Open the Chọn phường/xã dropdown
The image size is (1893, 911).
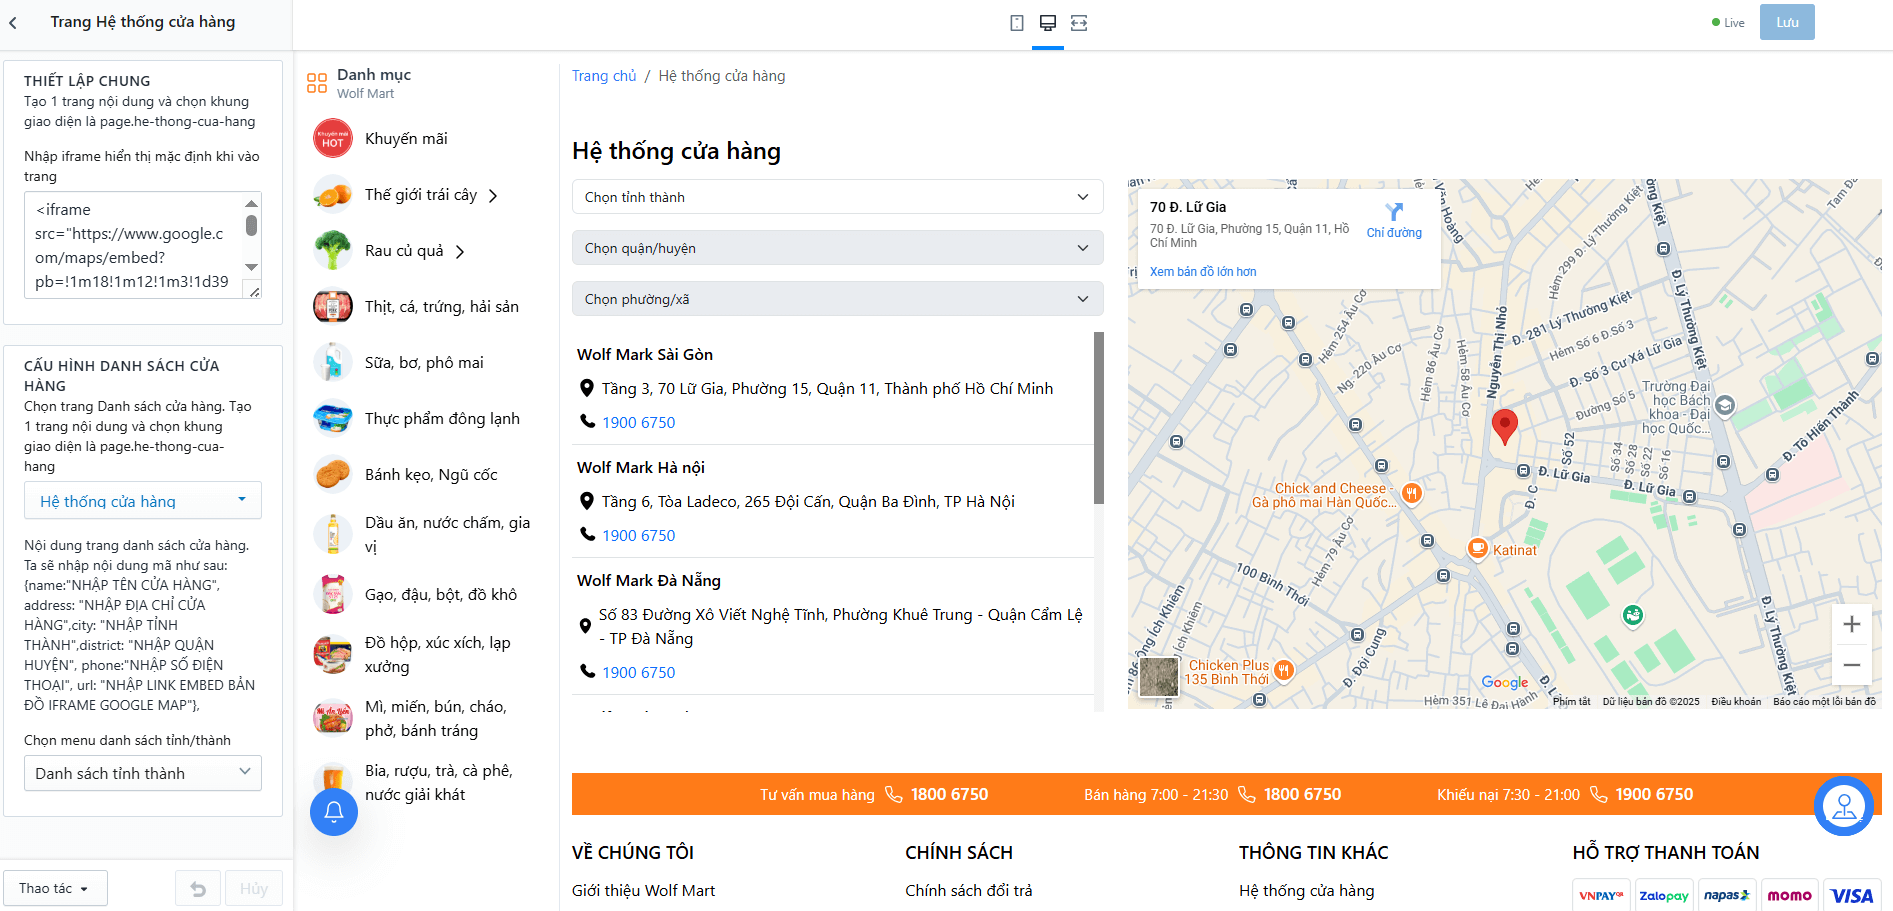[x=837, y=299]
